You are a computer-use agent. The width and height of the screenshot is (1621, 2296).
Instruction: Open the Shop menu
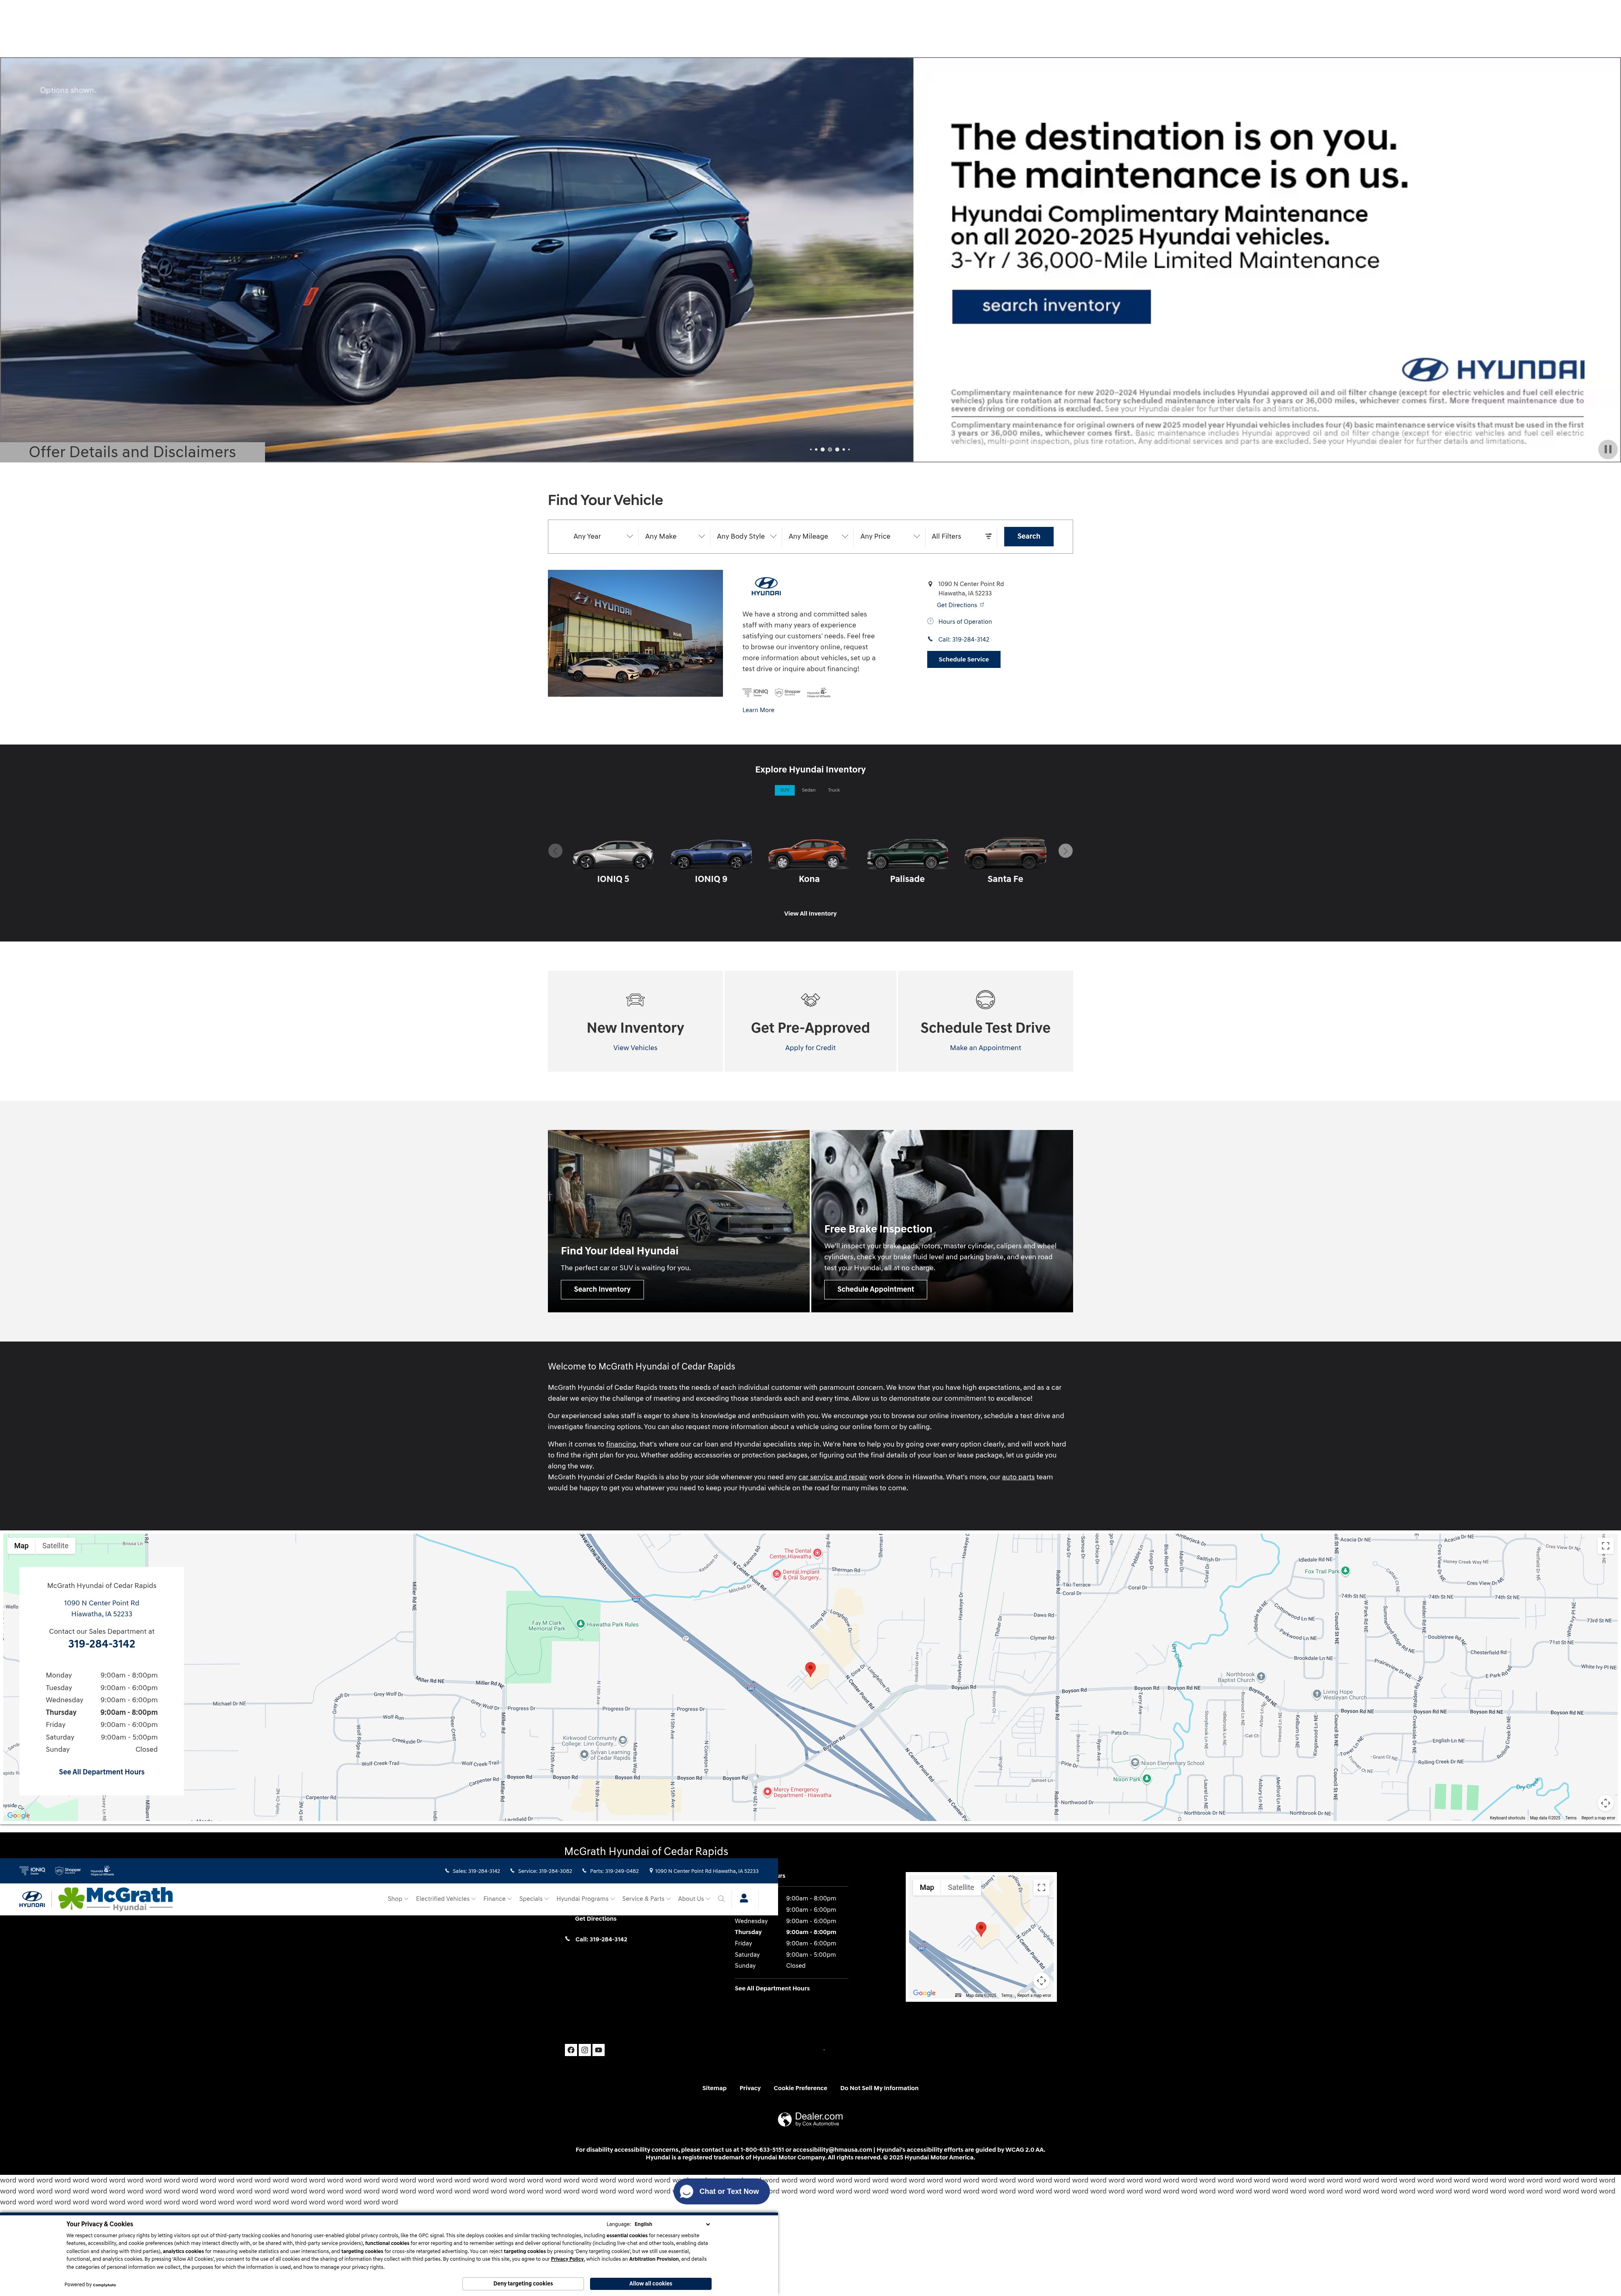(398, 1899)
